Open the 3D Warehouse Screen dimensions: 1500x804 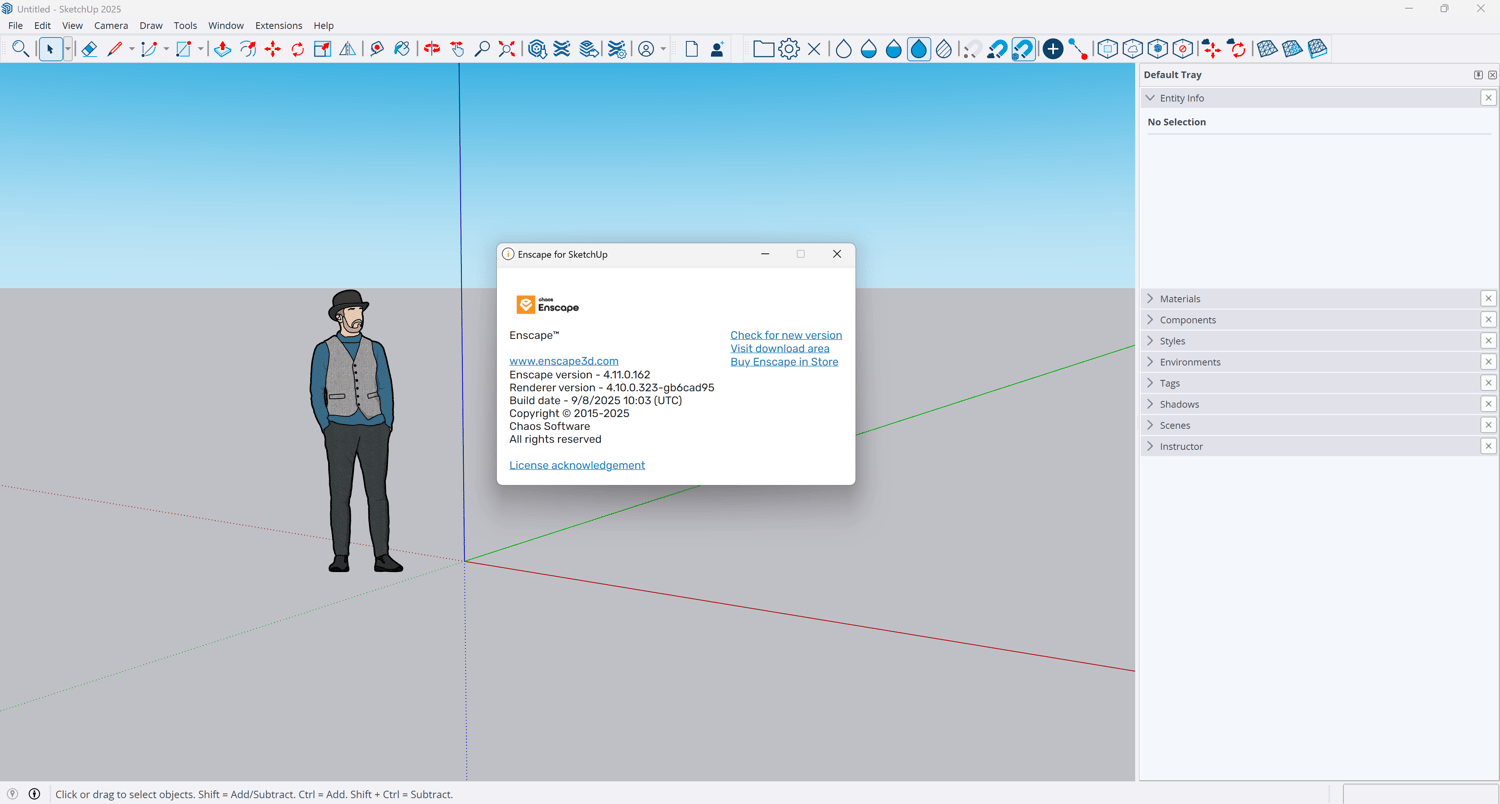[537, 49]
